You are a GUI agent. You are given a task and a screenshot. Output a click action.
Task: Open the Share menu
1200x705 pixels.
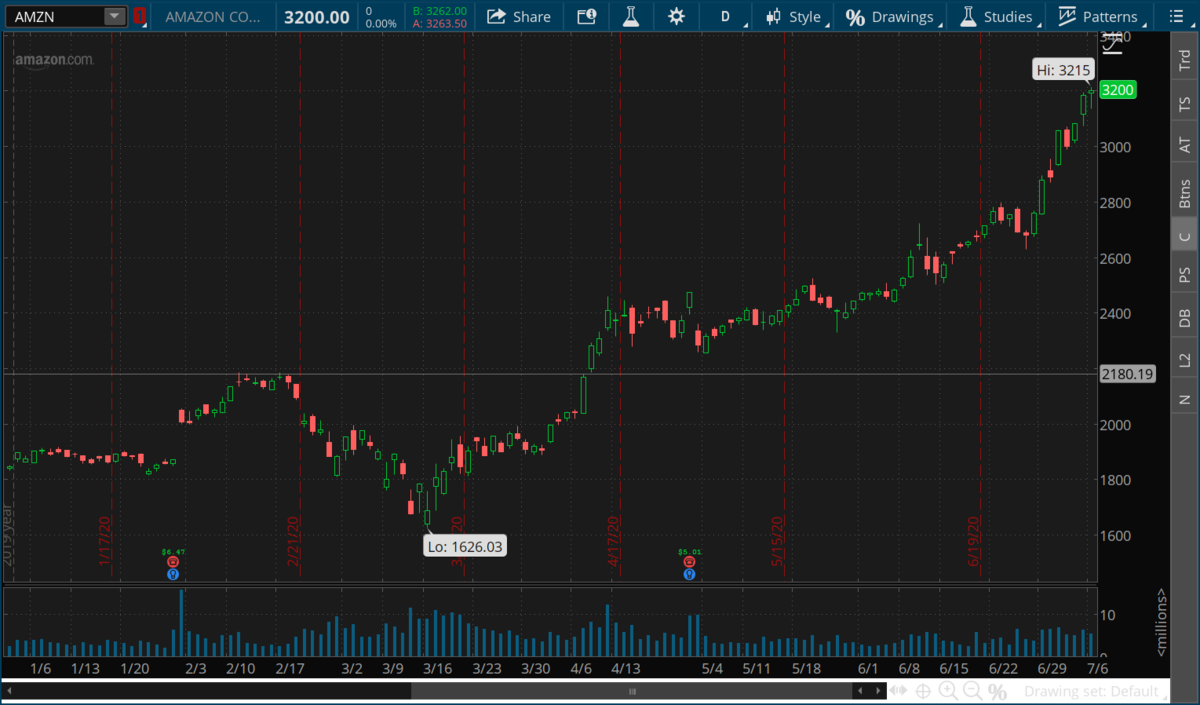tap(519, 16)
